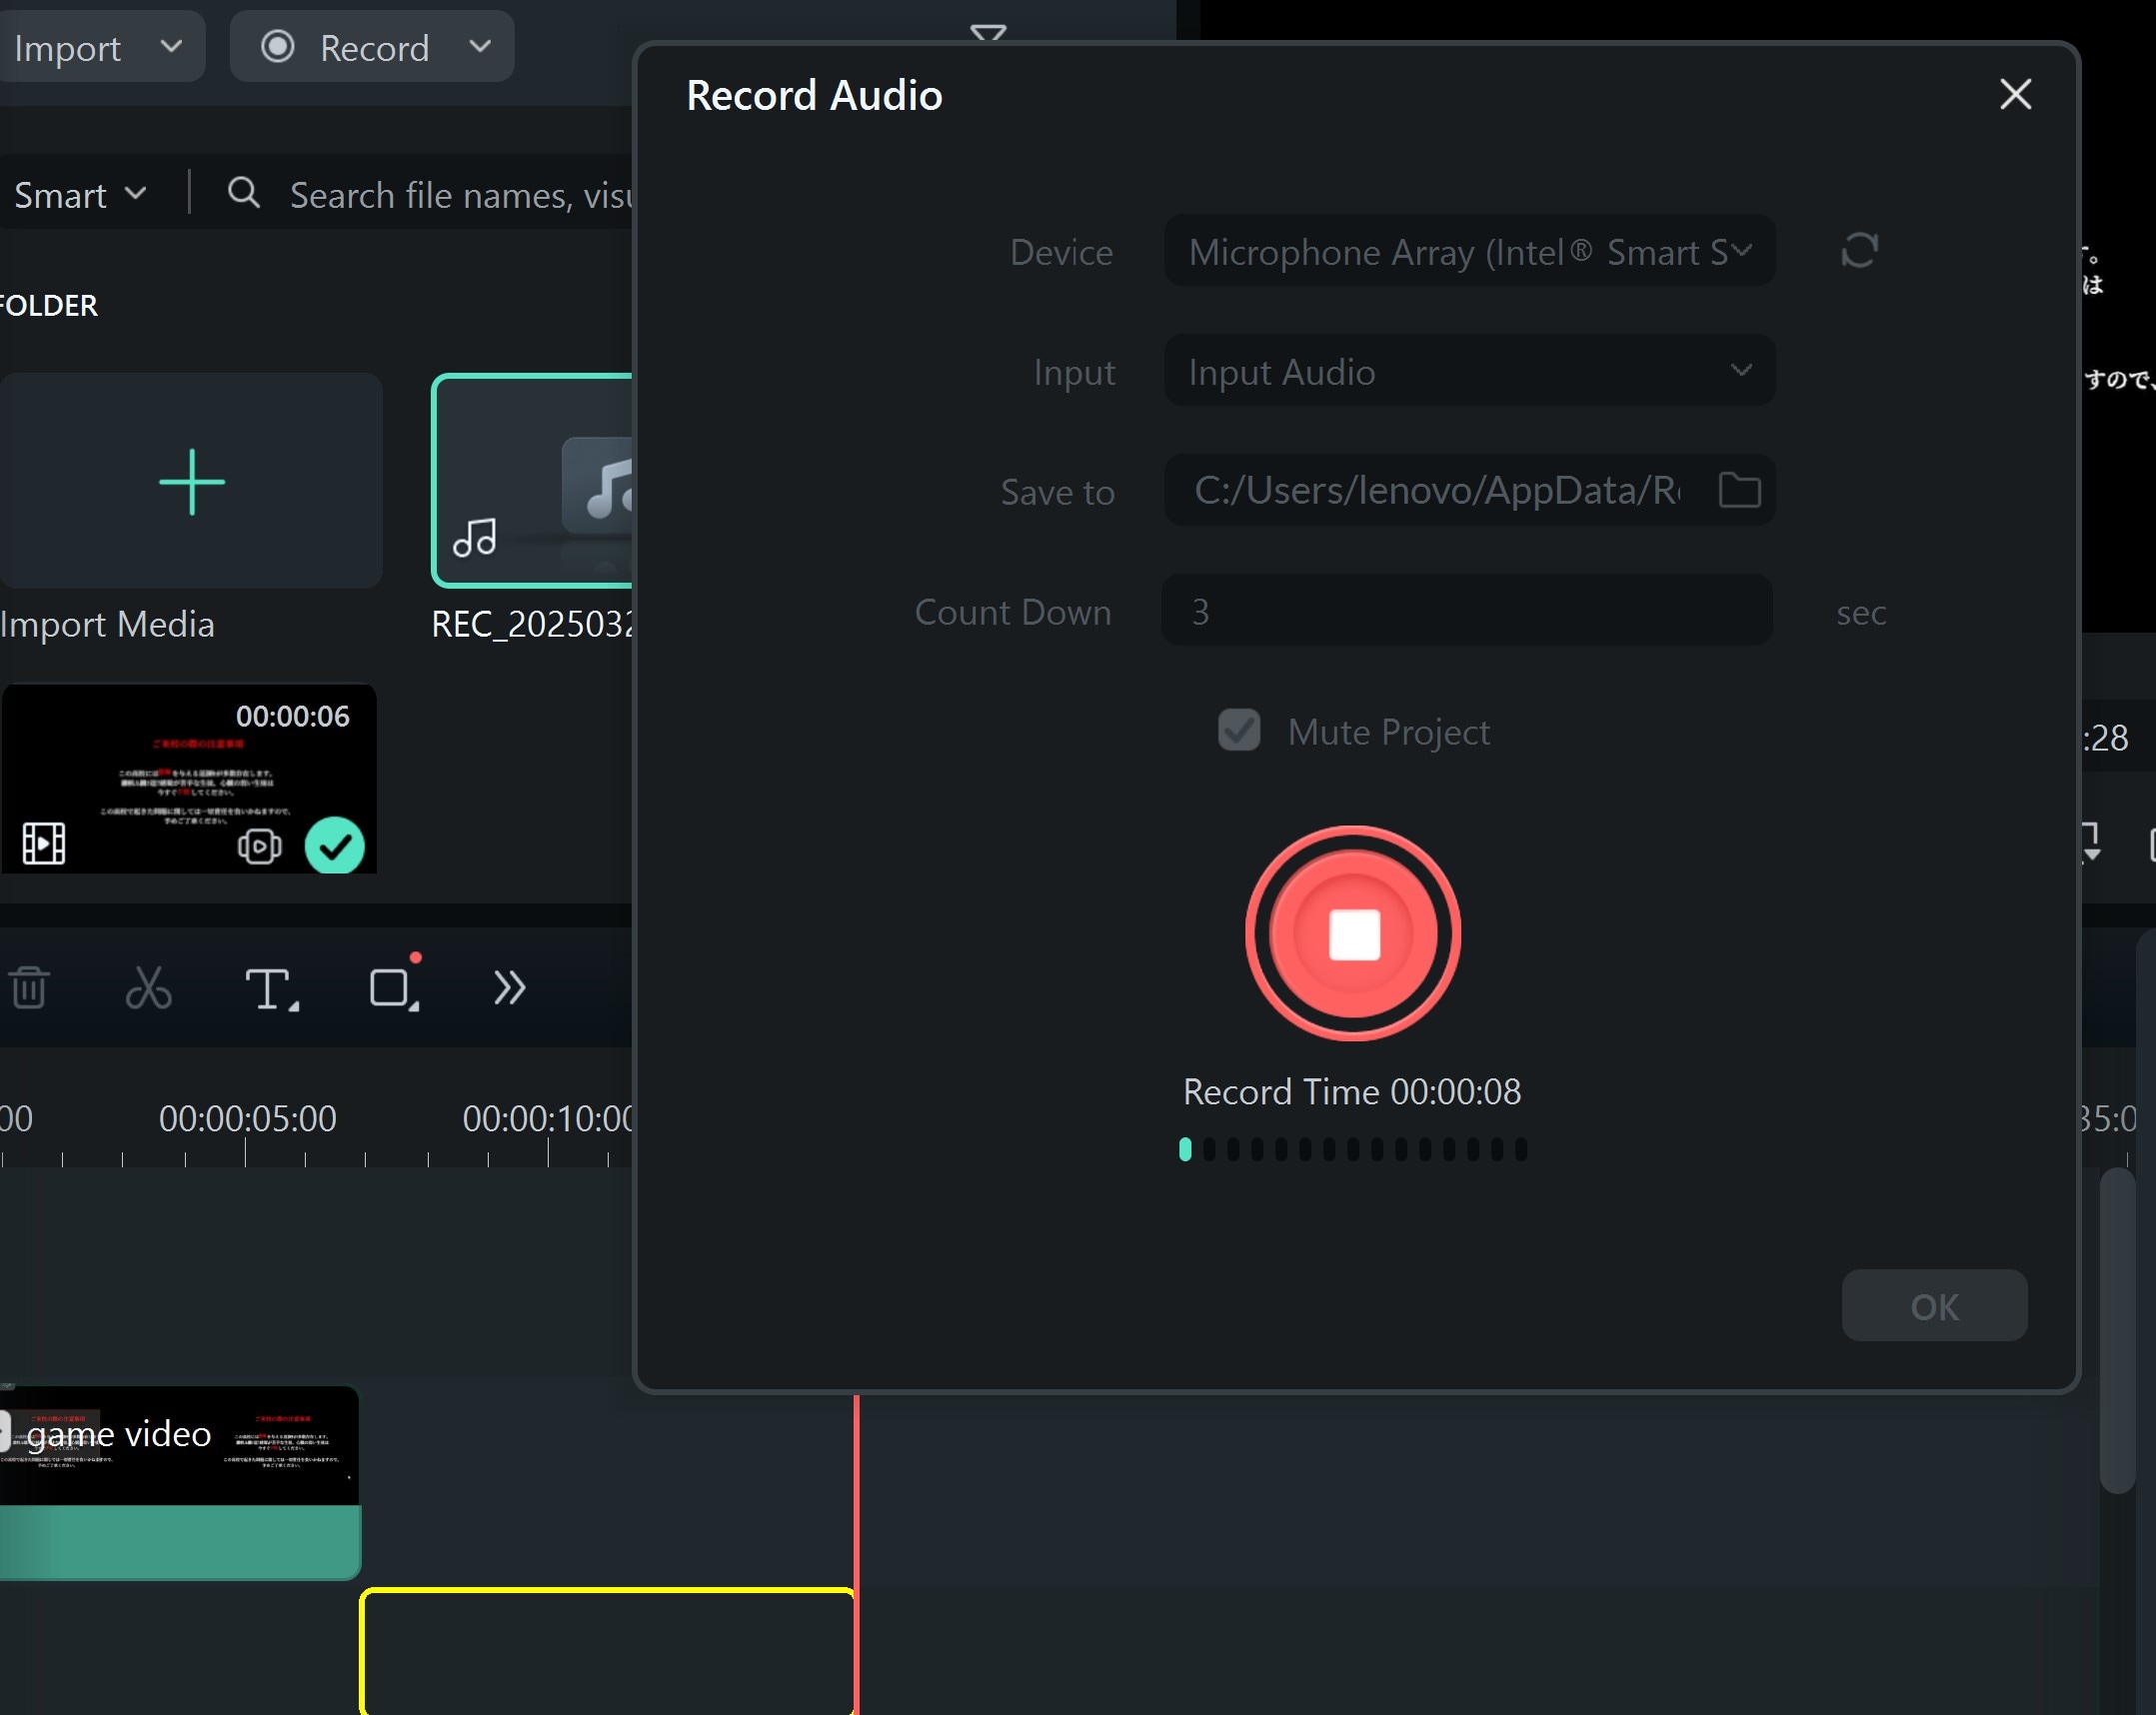2156x1715 pixels.
Task: Open the Record menu
Action: (x=372, y=47)
